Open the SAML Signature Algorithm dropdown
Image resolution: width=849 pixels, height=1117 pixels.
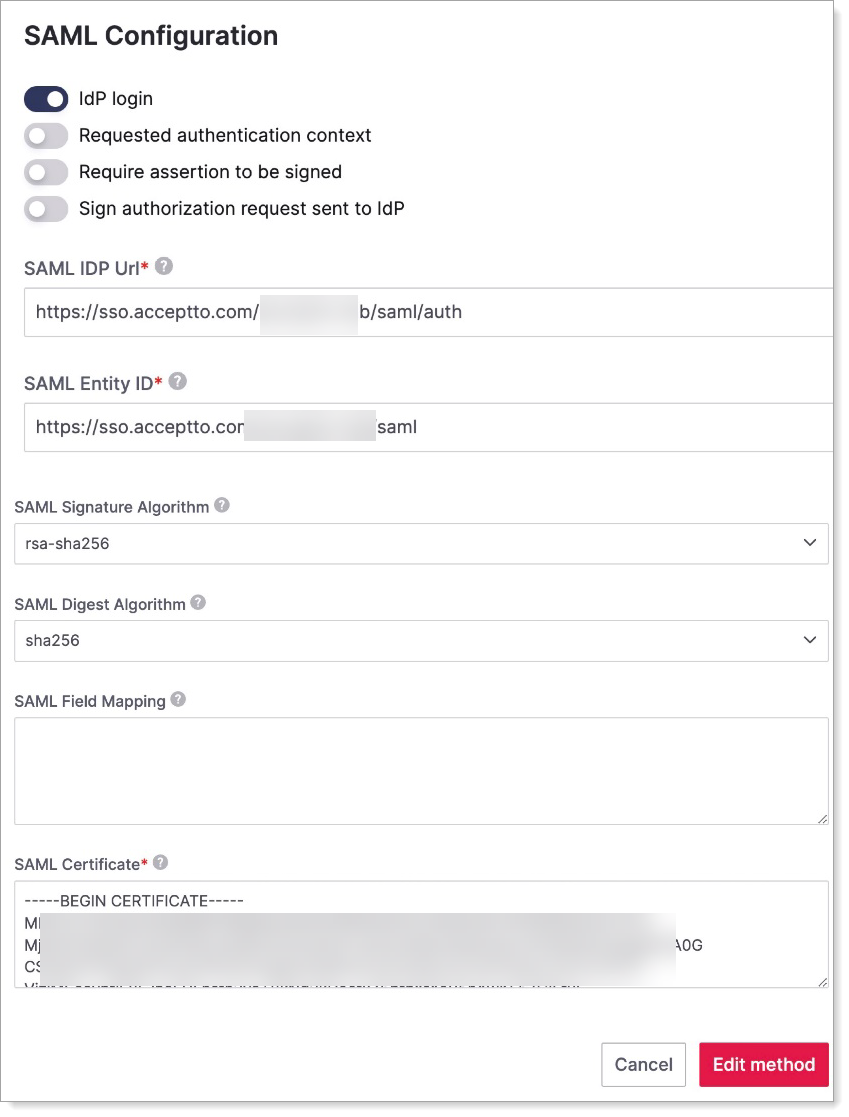tap(421, 543)
